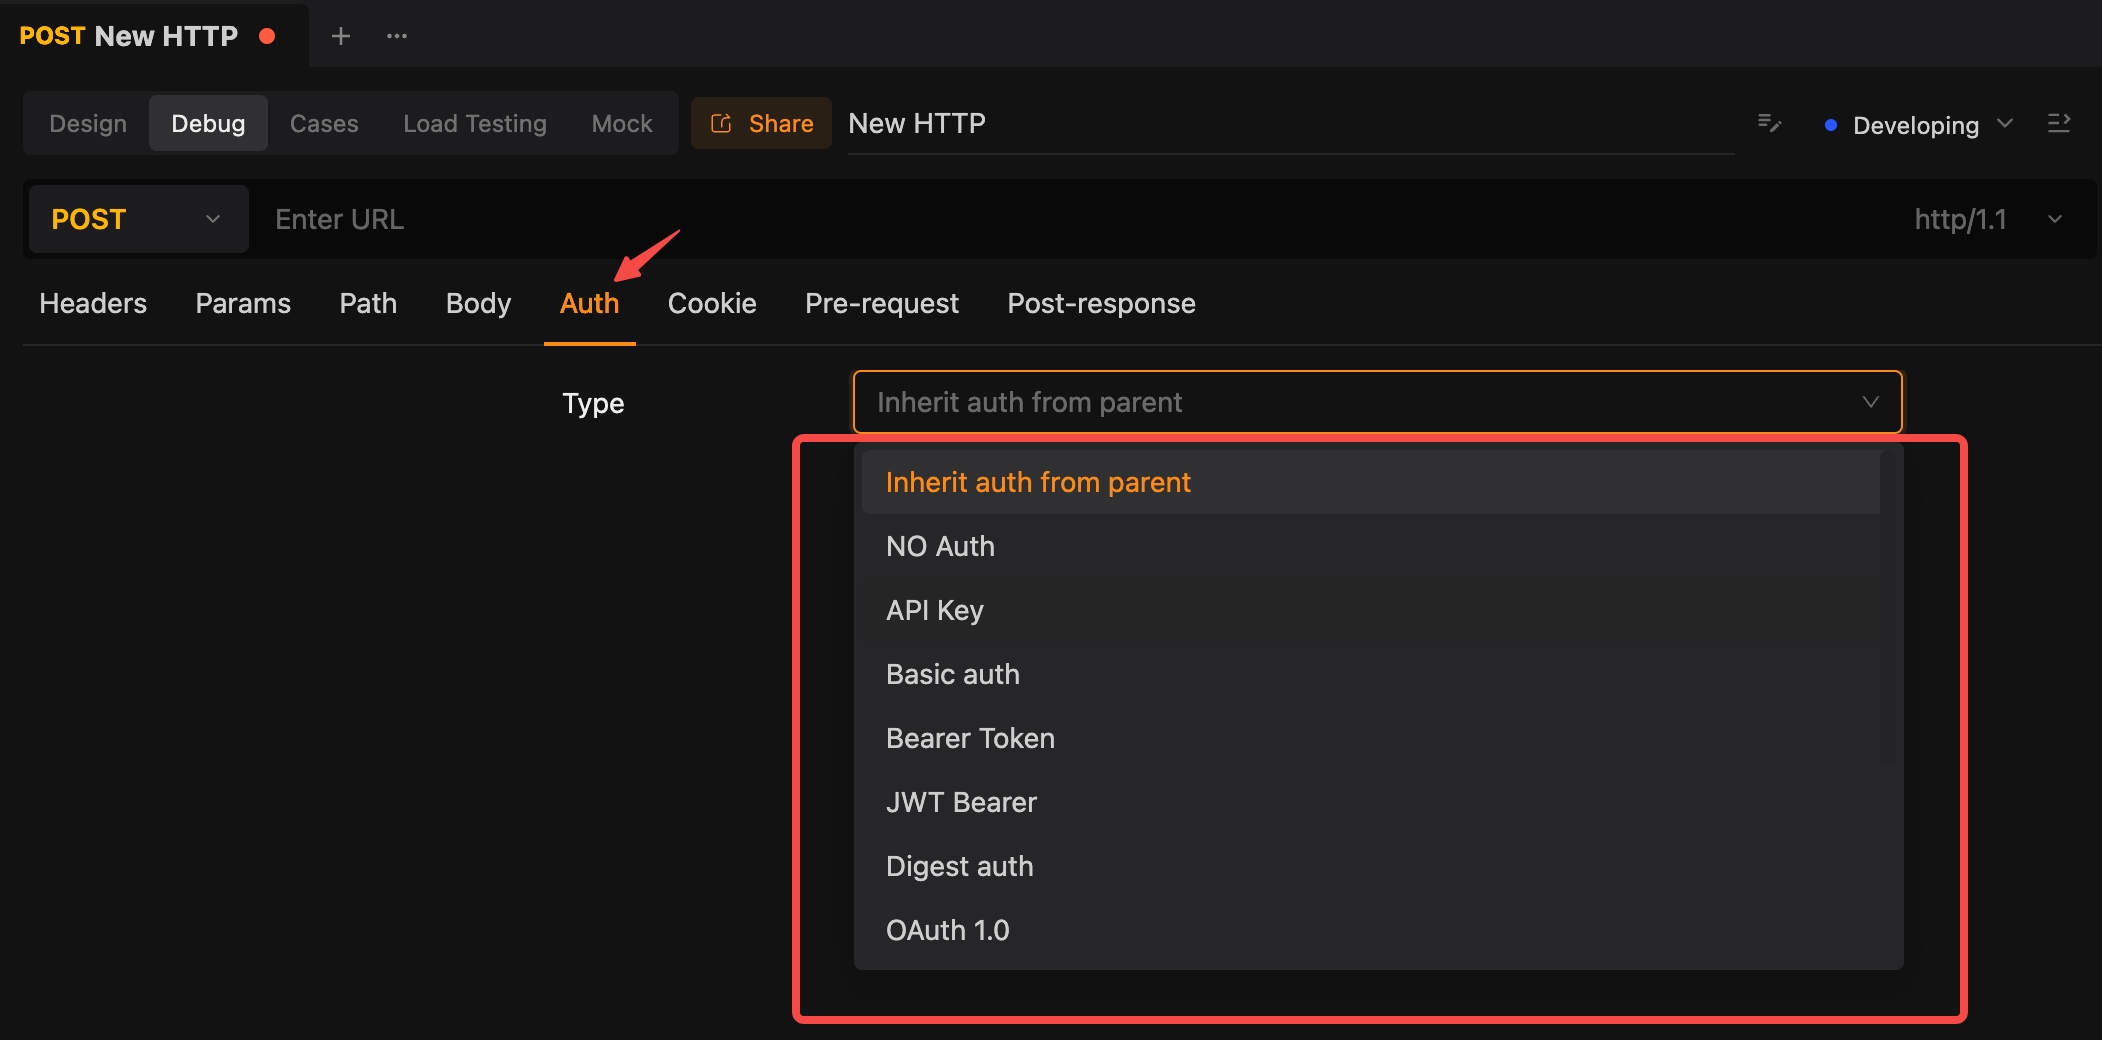Go to the Params tab
Viewport: 2102px width, 1040px height.
(x=243, y=303)
